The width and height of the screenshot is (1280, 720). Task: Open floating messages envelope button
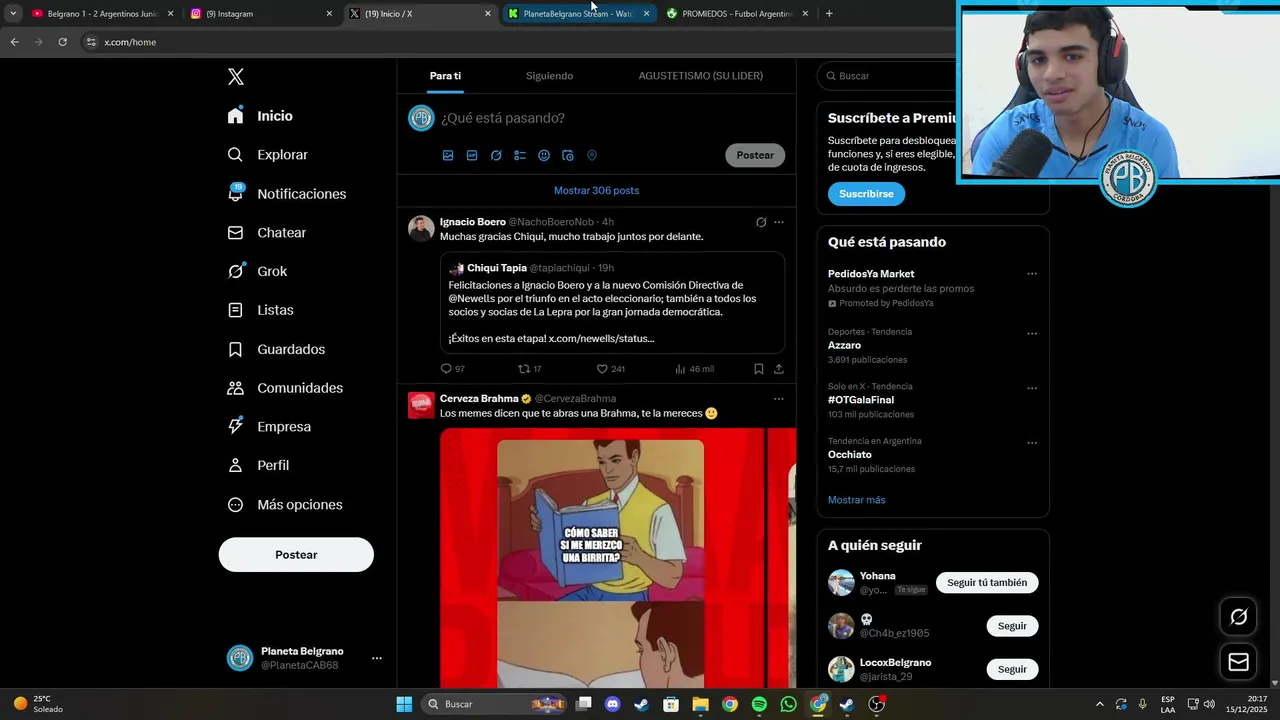1238,662
